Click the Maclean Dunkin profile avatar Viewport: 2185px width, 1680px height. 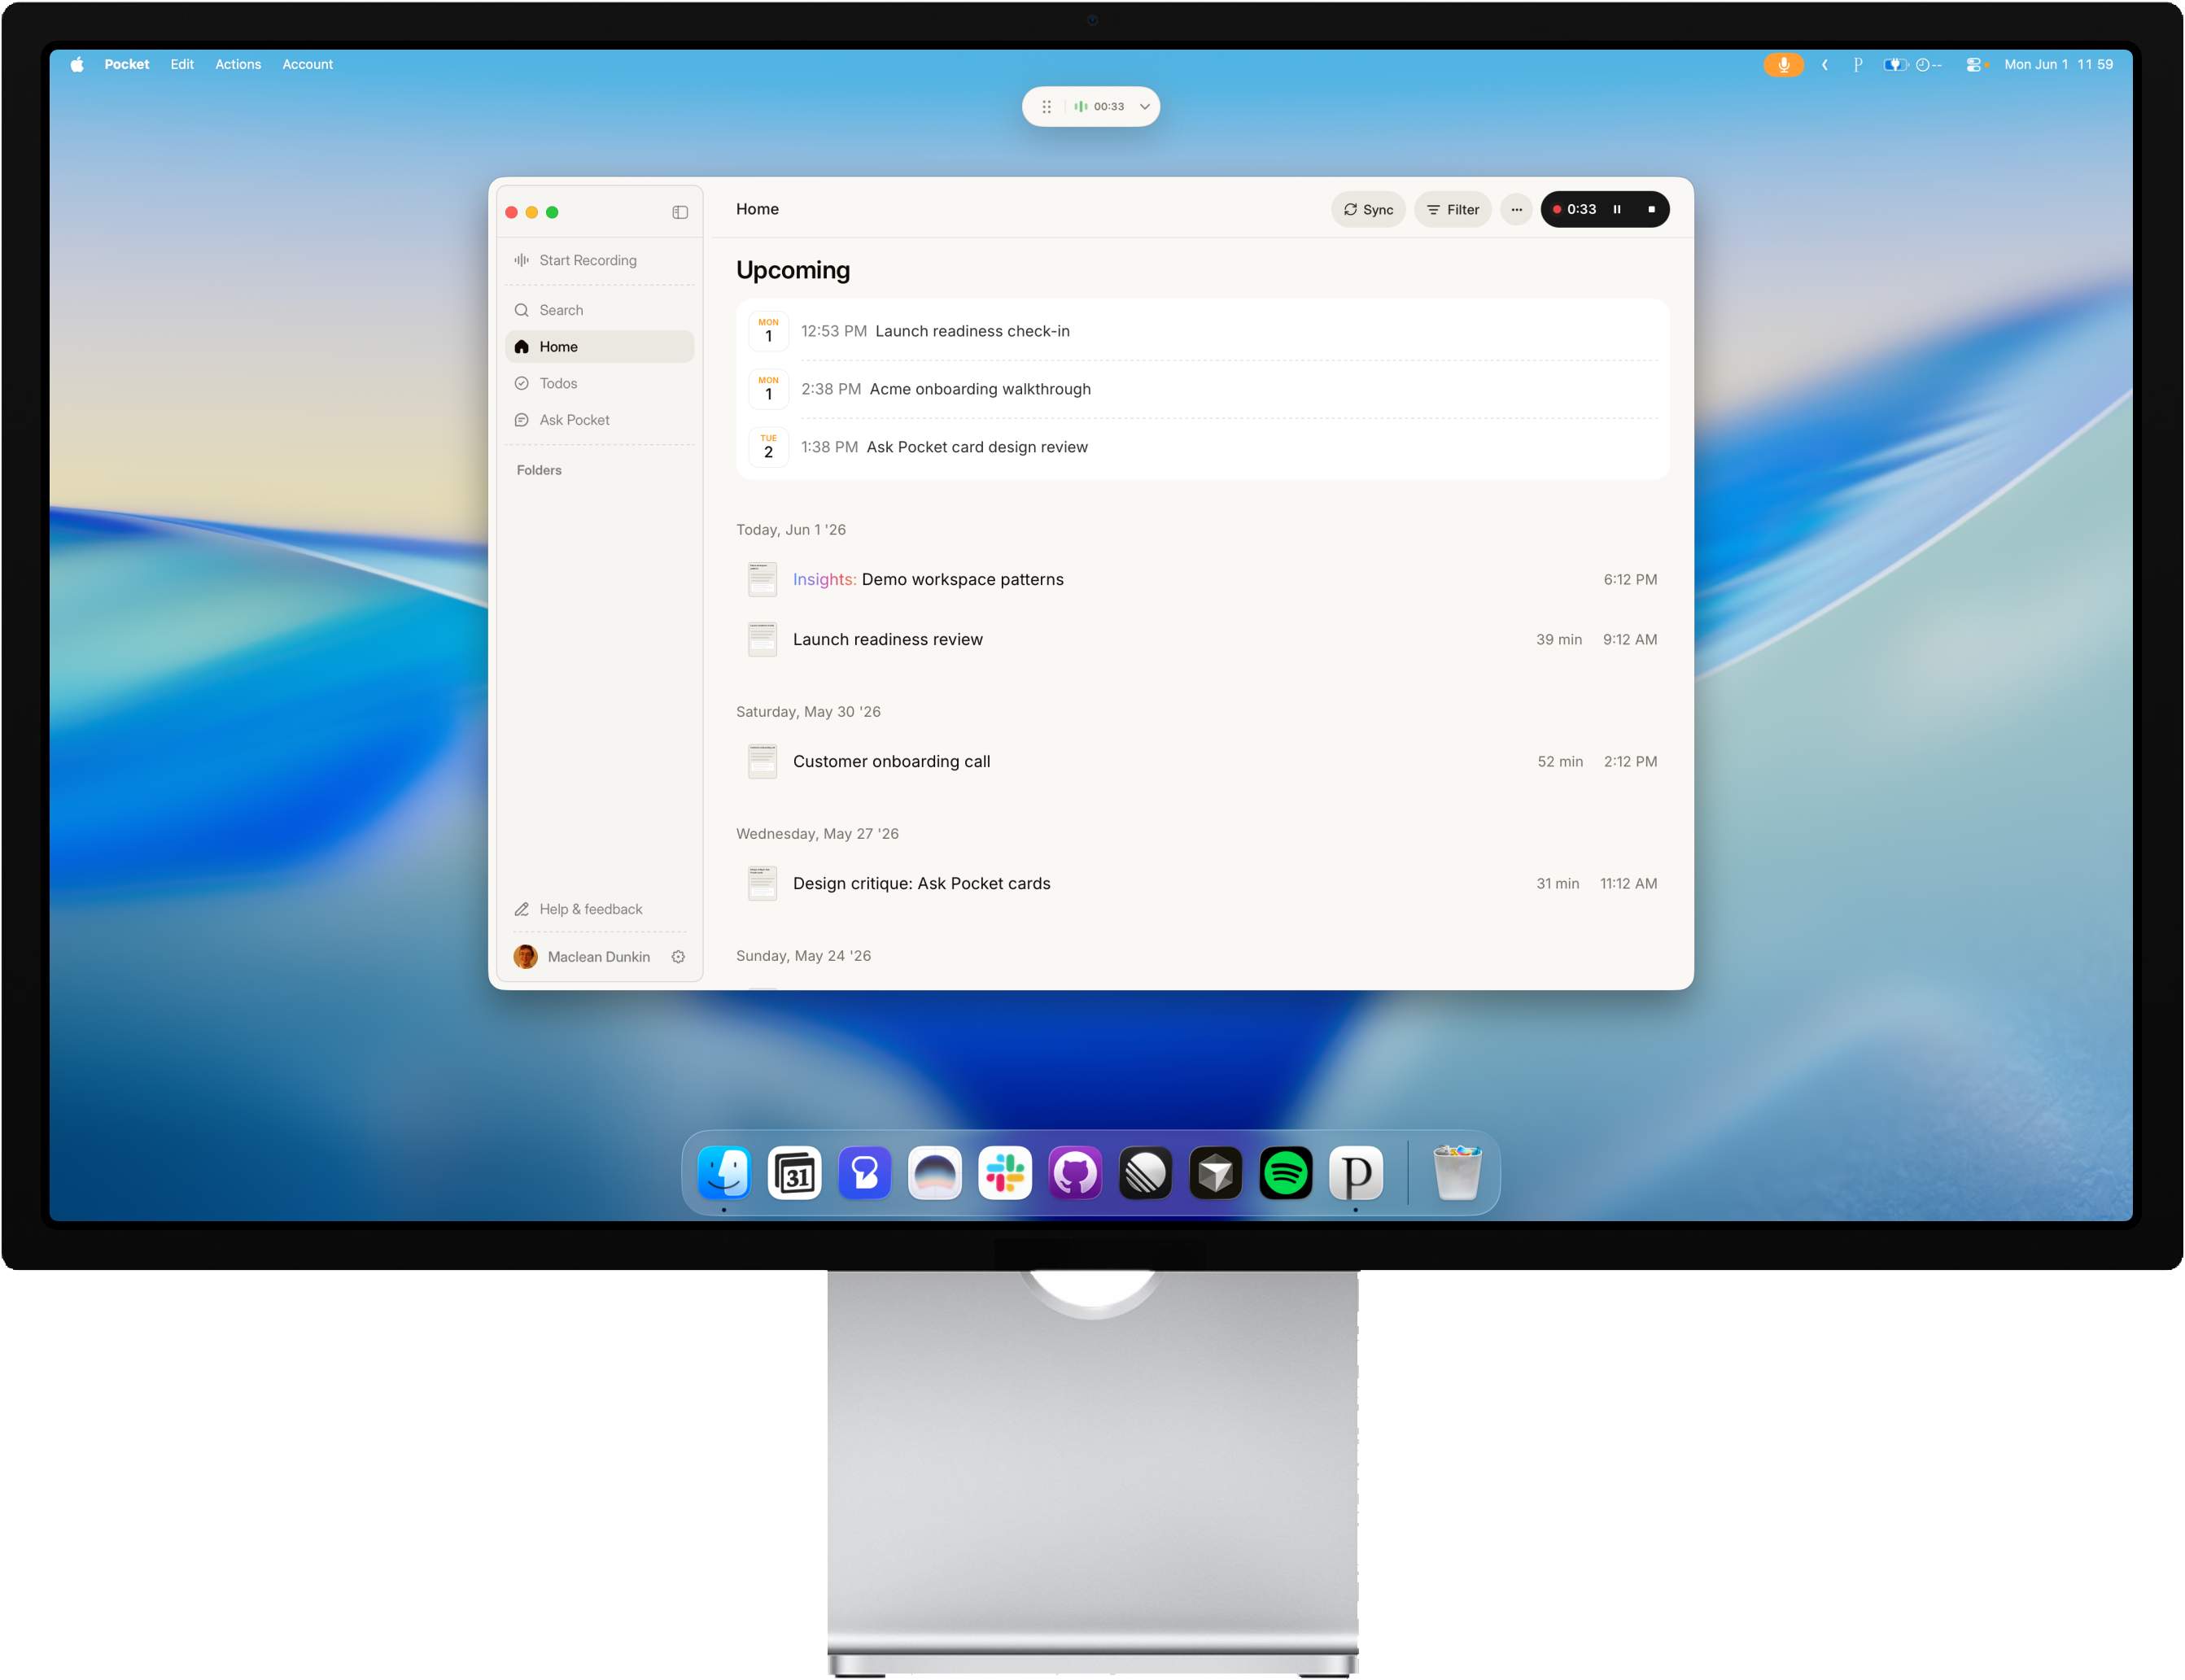pos(525,957)
